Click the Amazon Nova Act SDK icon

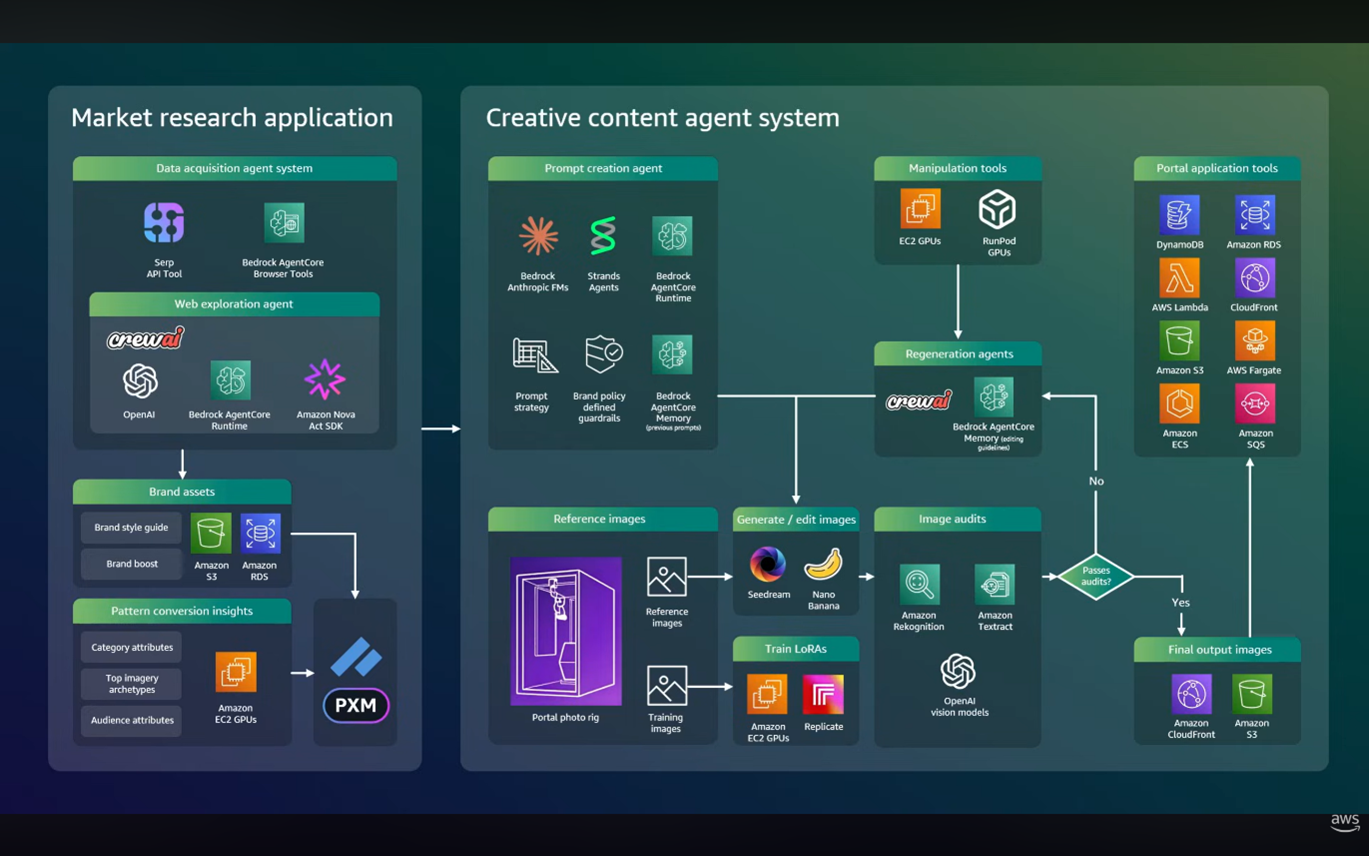click(x=325, y=380)
